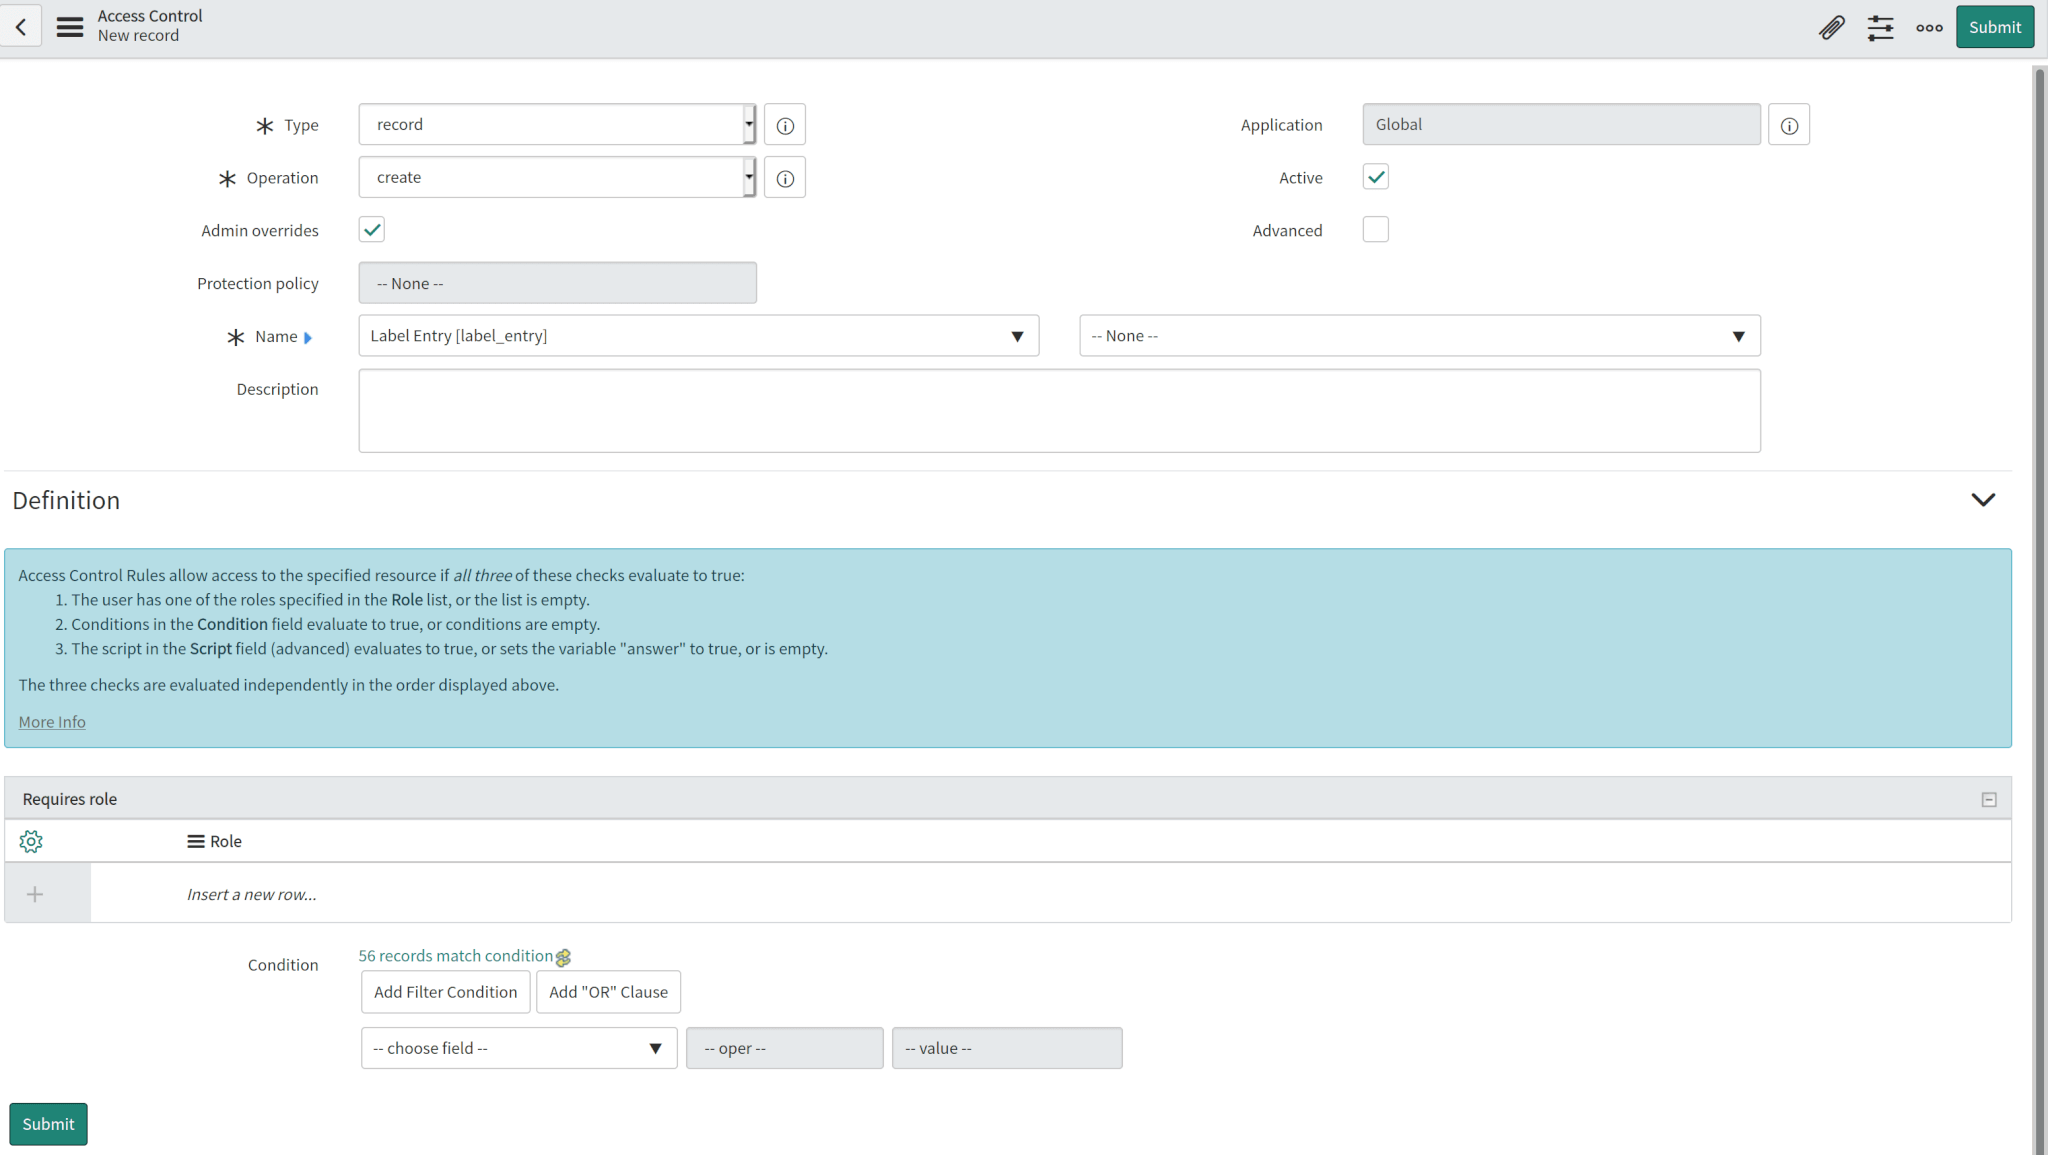This screenshot has height=1155, width=2048.
Task: Select the Name second dropdown (None)
Action: click(x=1419, y=335)
